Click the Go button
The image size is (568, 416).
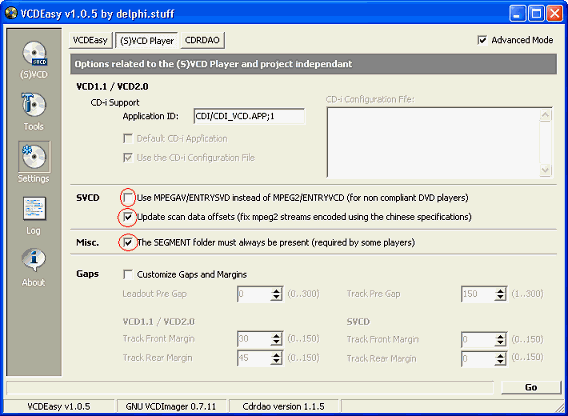[531, 387]
